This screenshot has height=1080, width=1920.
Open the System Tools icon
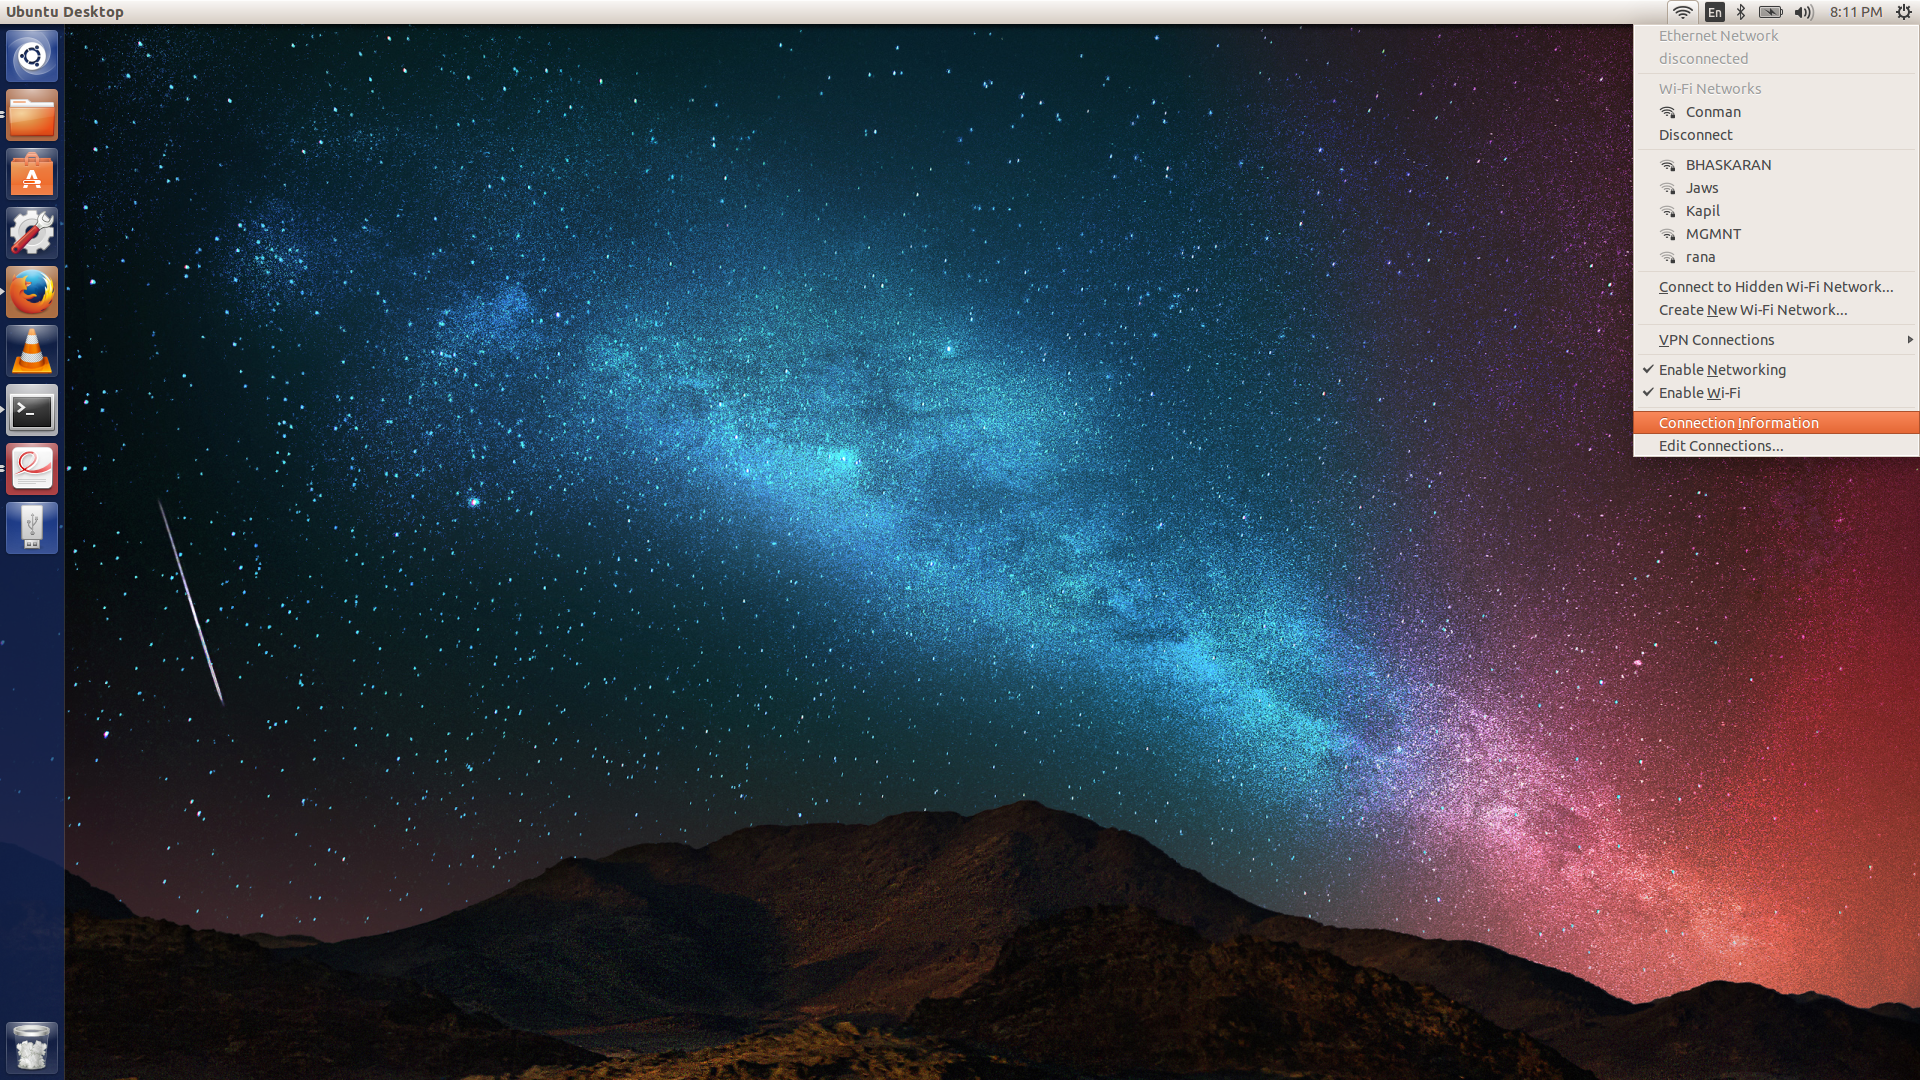click(32, 232)
